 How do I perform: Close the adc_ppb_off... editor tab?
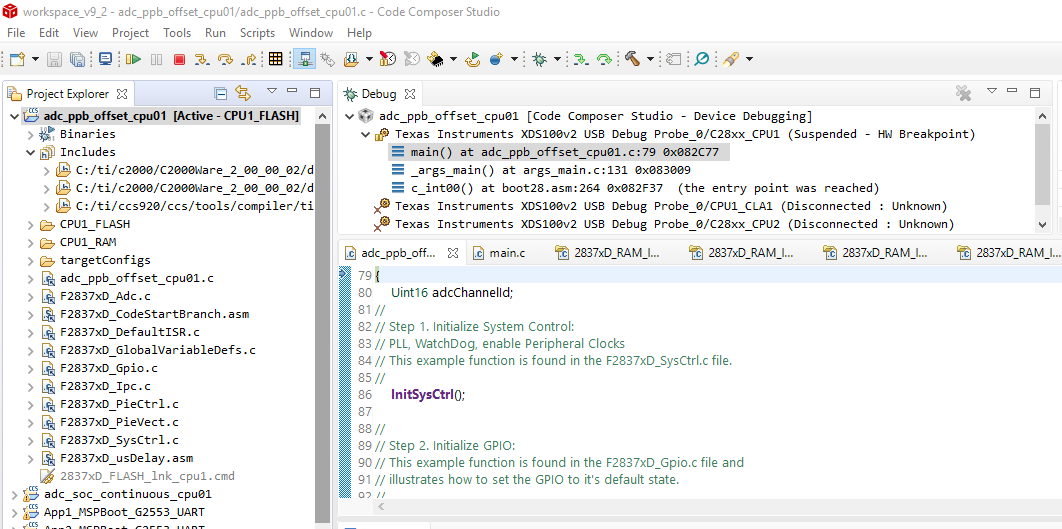453,253
